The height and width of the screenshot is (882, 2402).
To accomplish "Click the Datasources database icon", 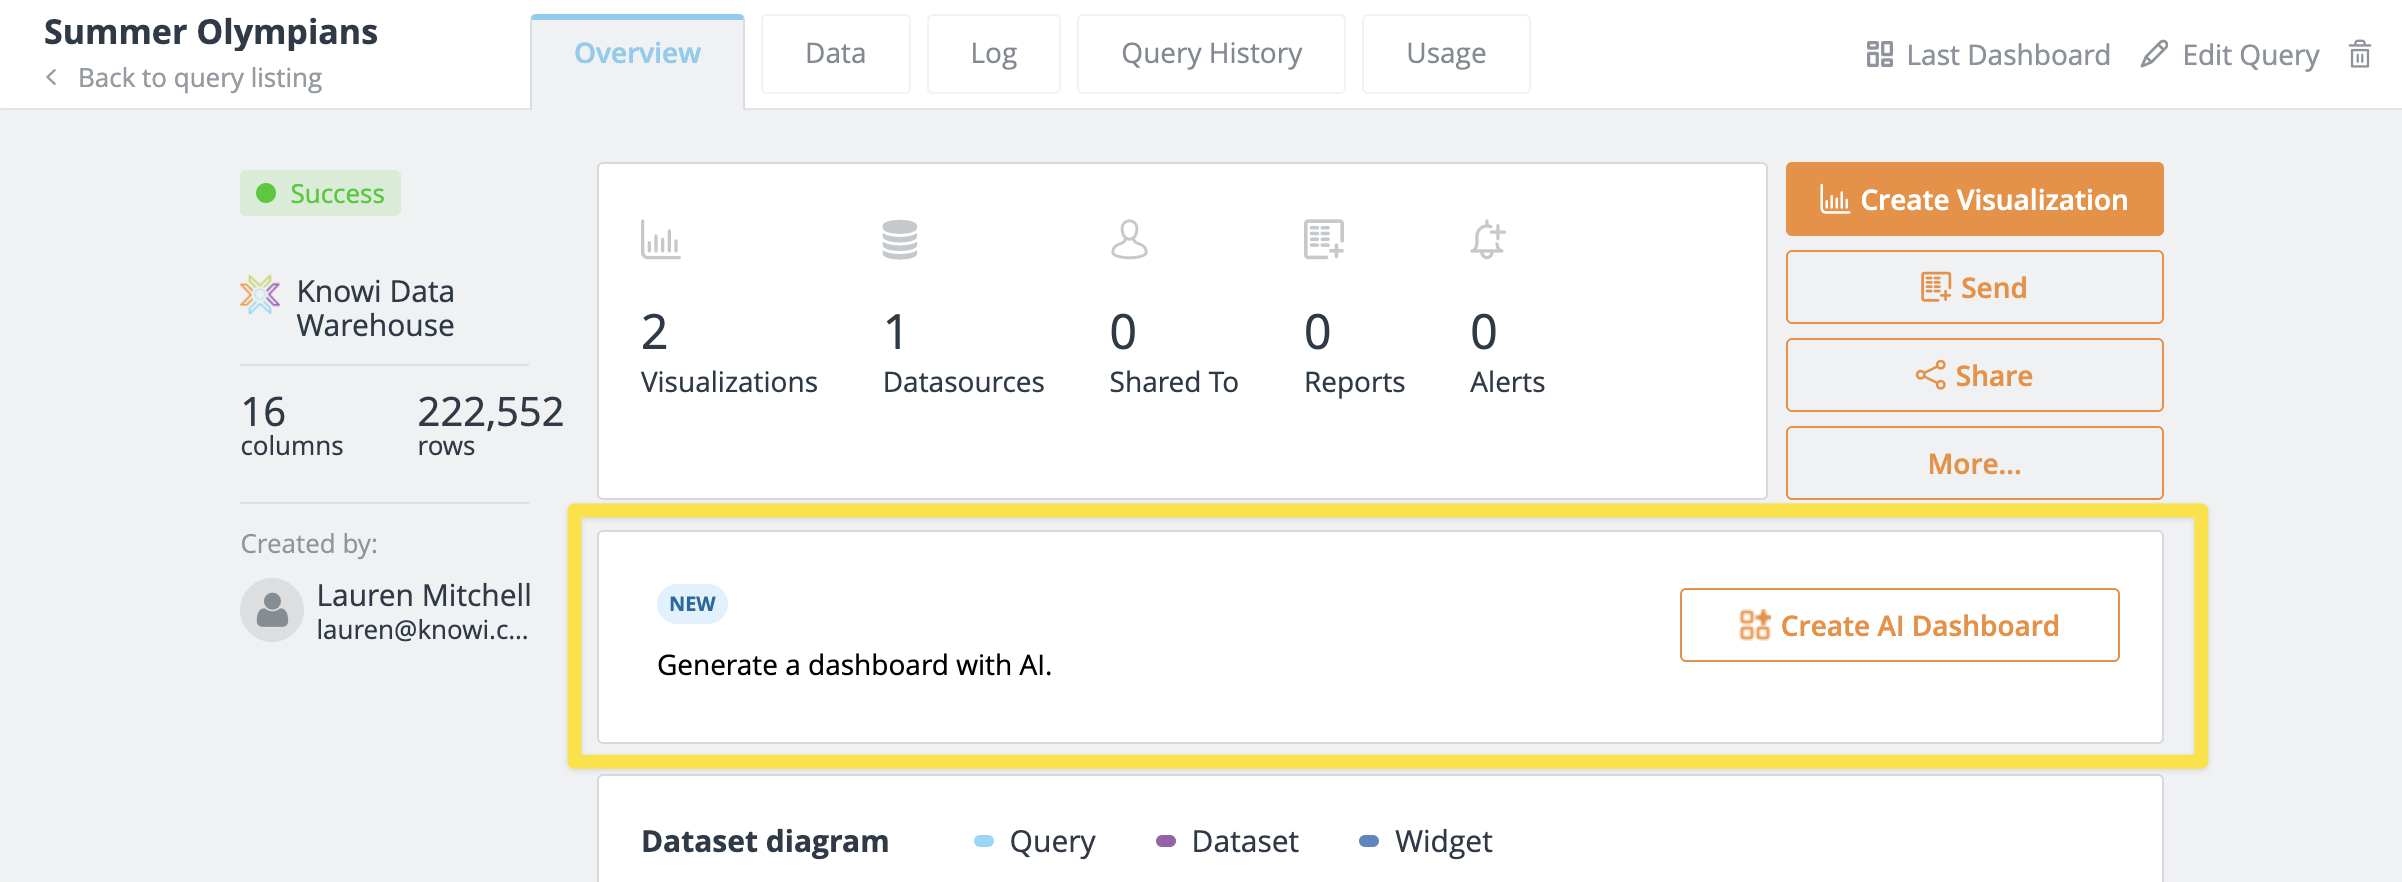I will [899, 240].
